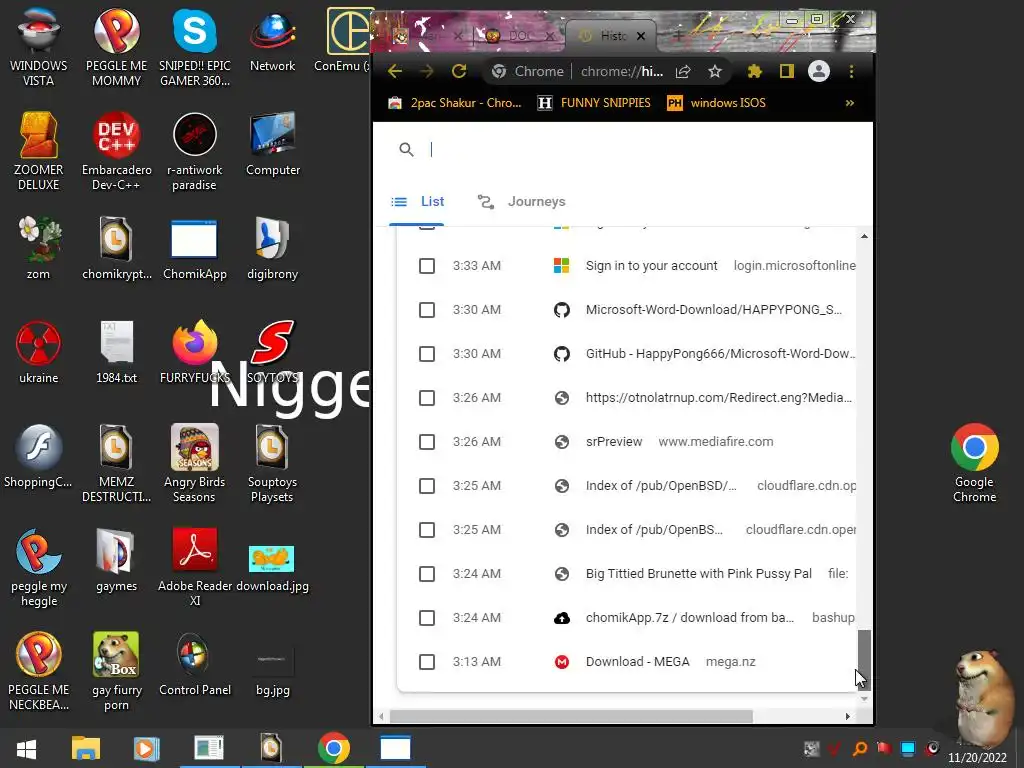The height and width of the screenshot is (768, 1024).
Task: Reload the Chrome history page
Action: tap(459, 71)
